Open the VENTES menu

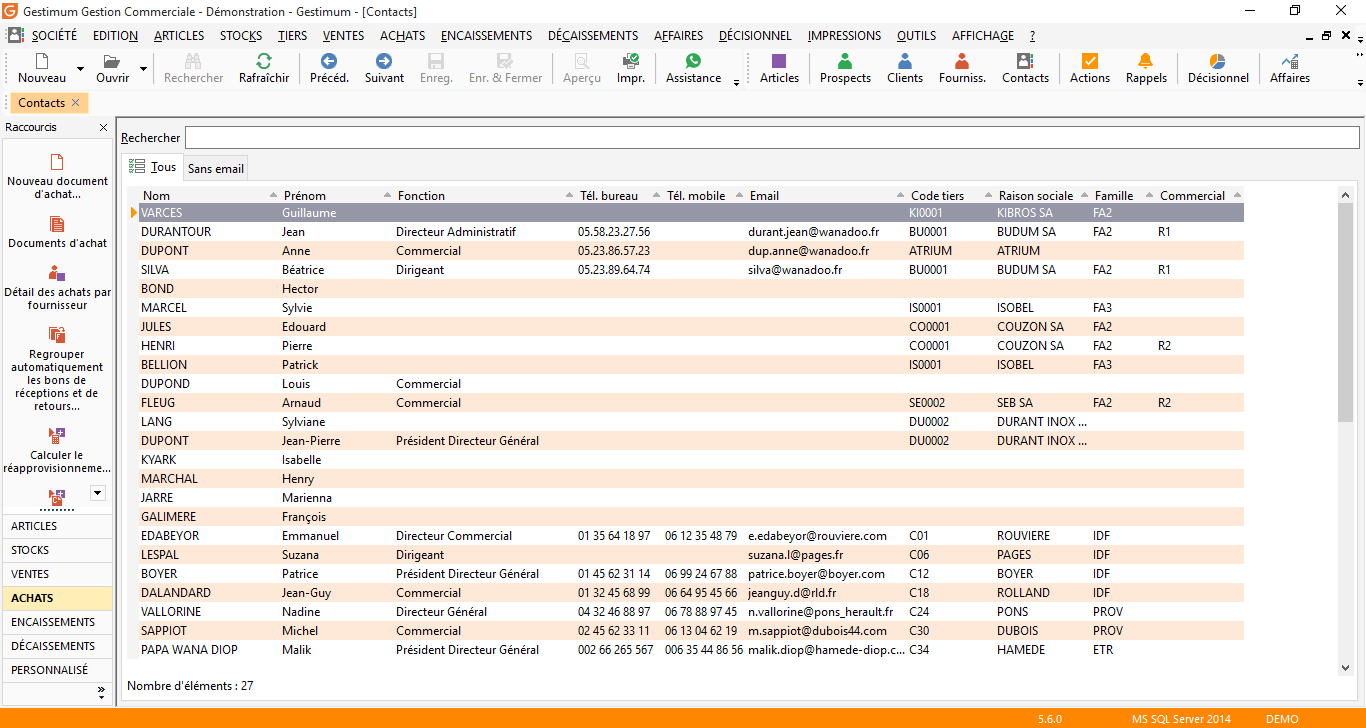point(343,35)
